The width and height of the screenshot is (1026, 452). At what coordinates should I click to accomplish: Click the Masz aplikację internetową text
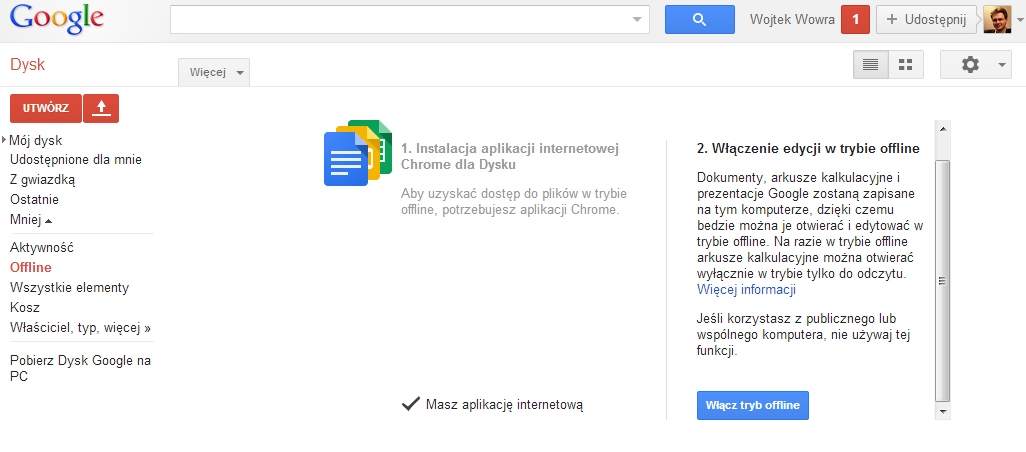[x=504, y=405]
